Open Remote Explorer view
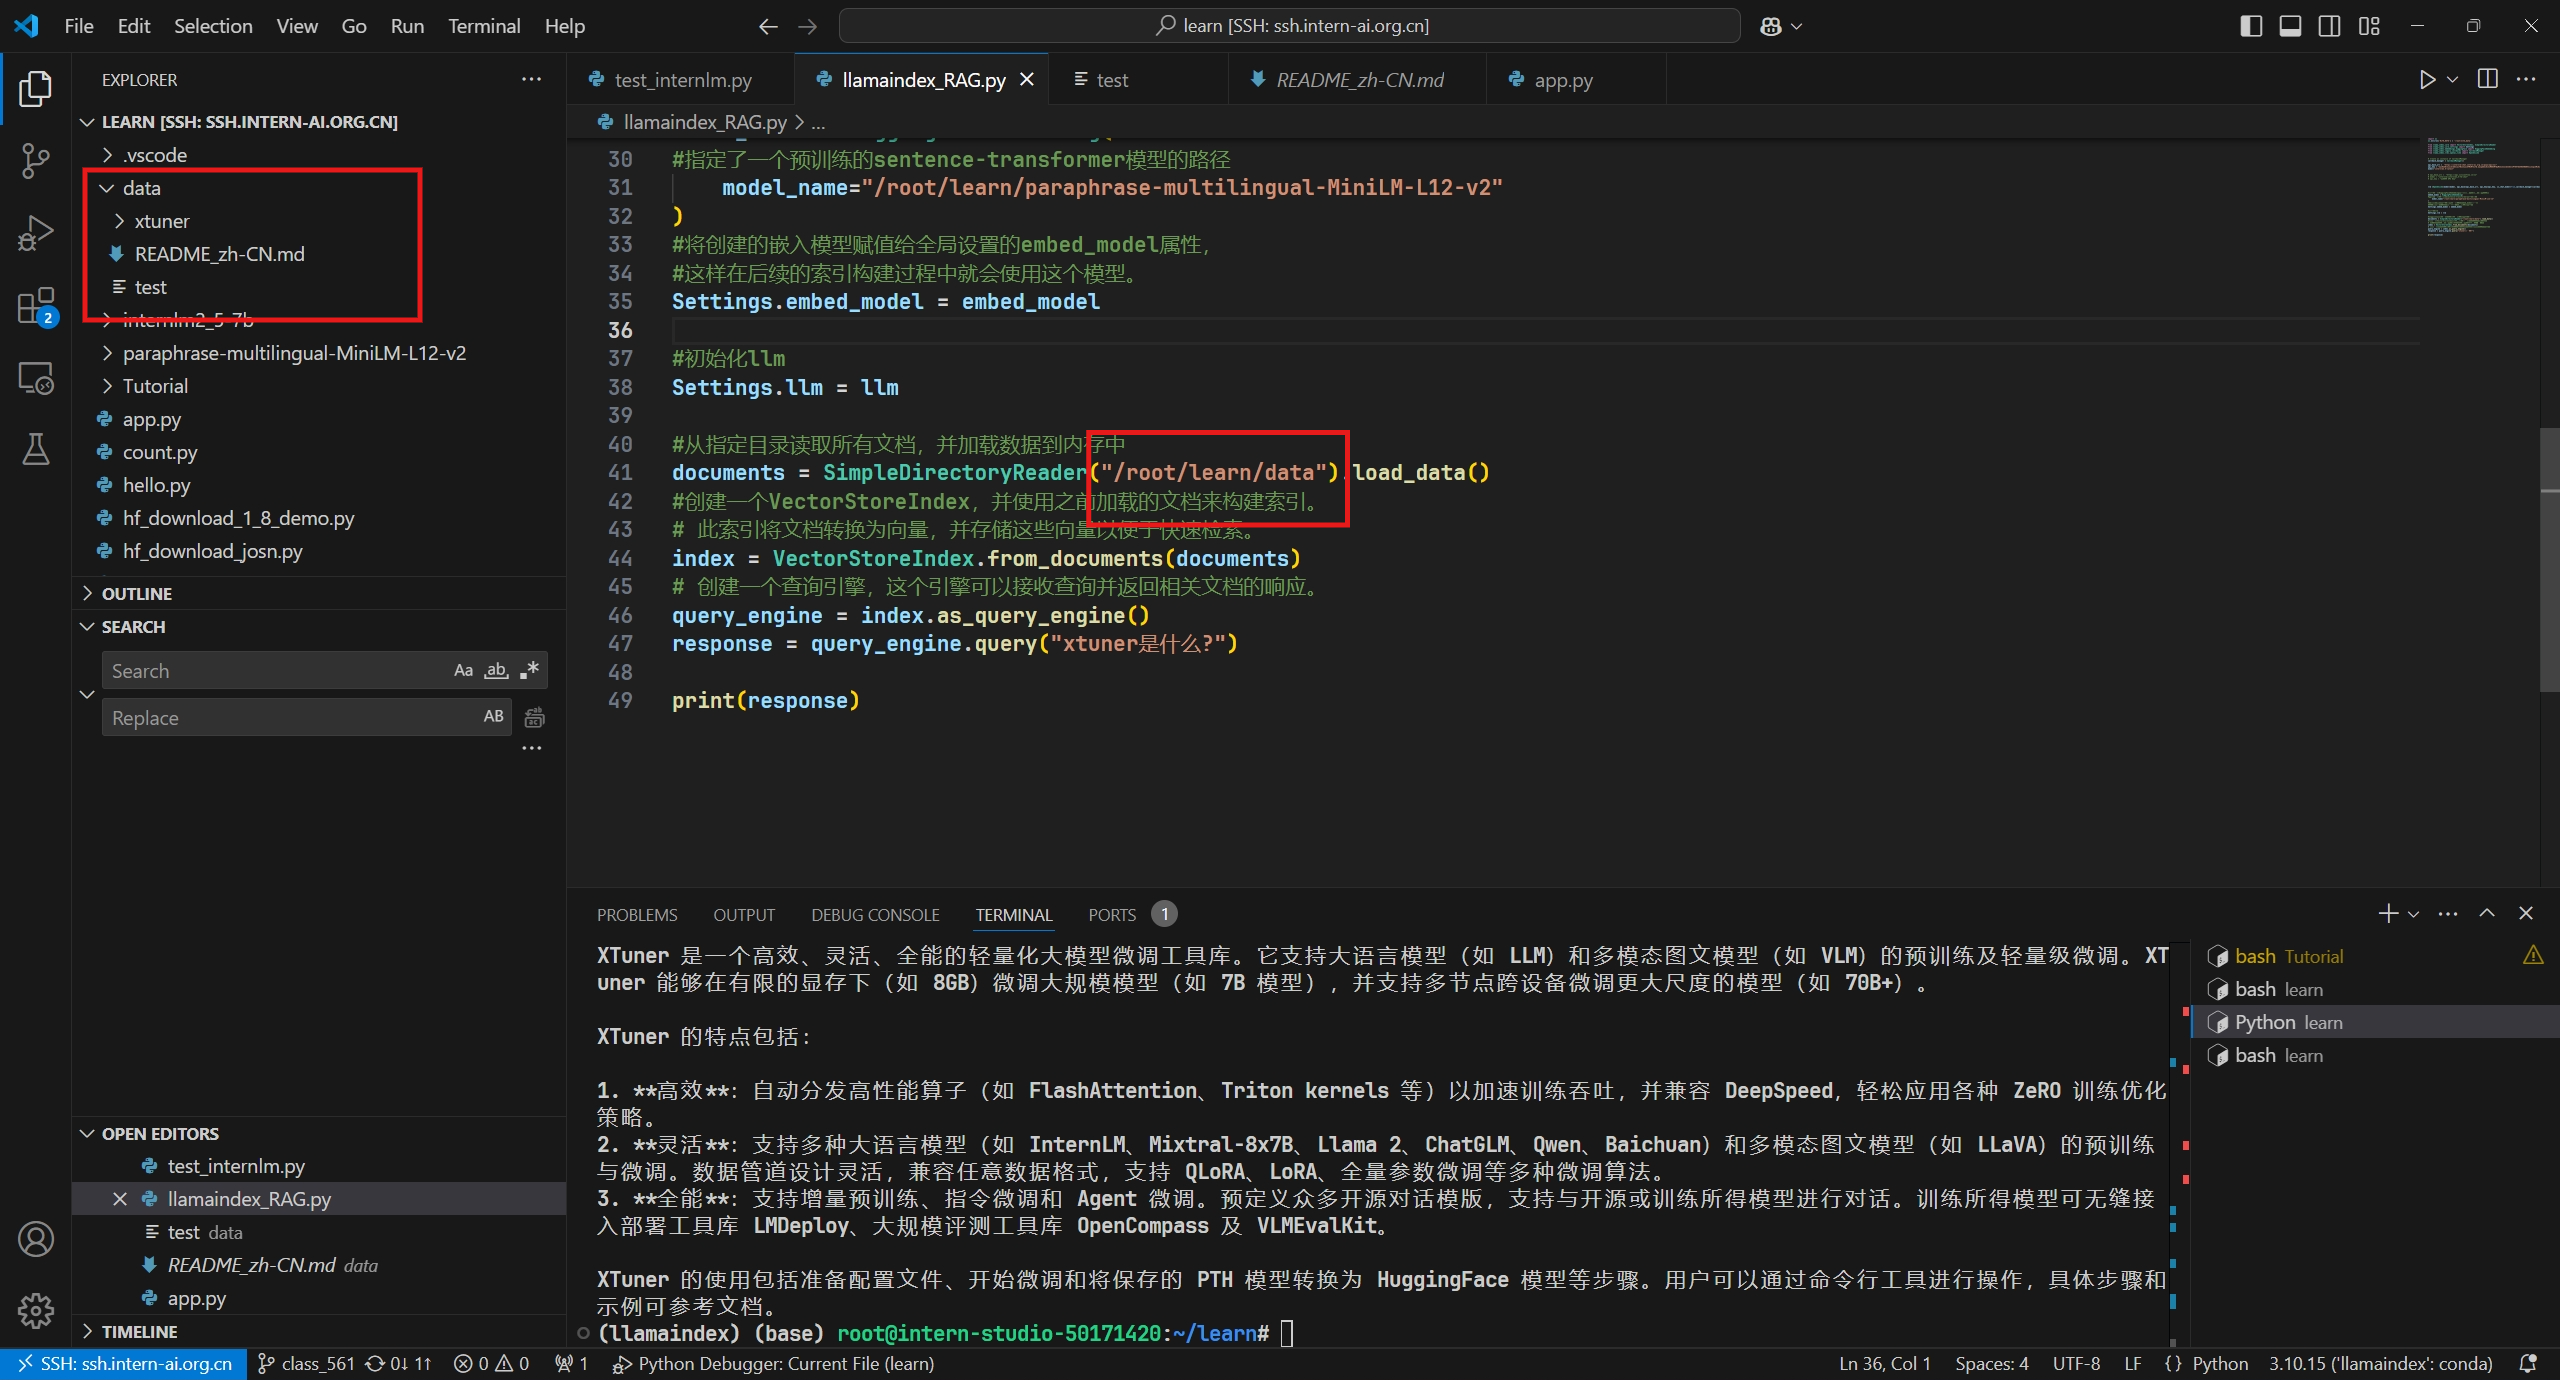This screenshot has width=2560, height=1380. tap(35, 379)
